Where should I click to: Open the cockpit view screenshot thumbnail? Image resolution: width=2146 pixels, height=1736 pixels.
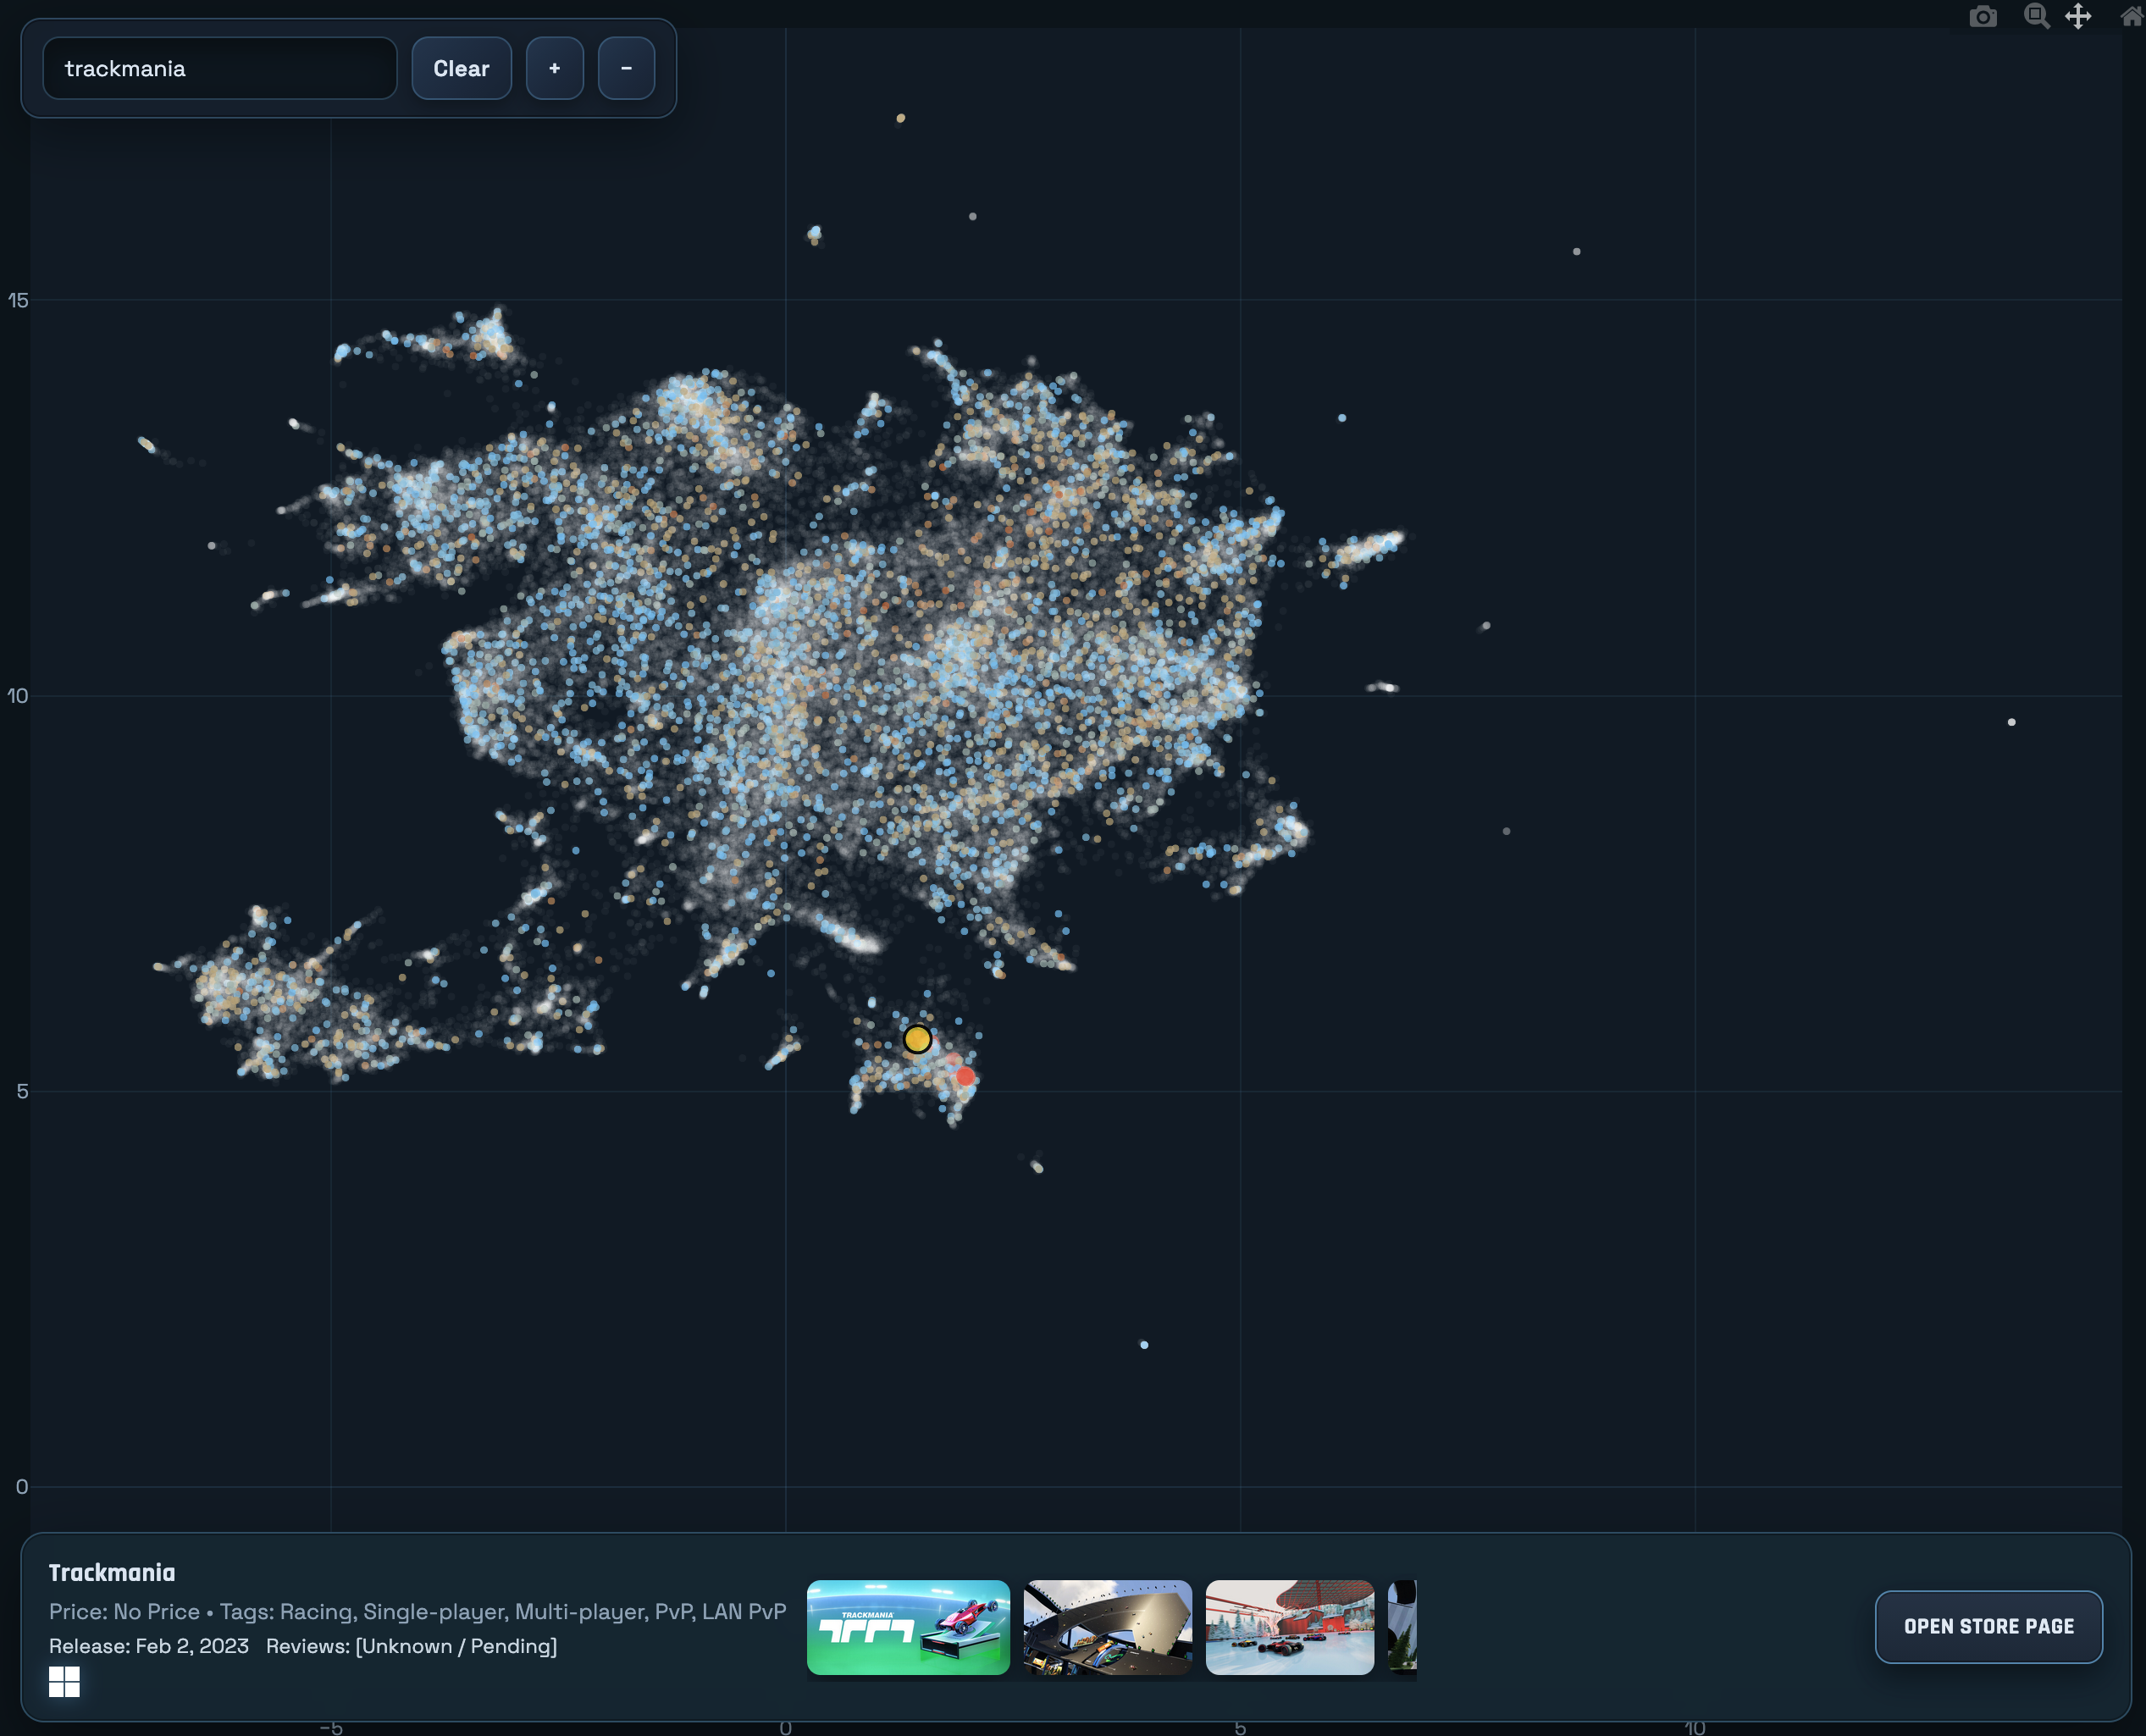(x=1107, y=1626)
